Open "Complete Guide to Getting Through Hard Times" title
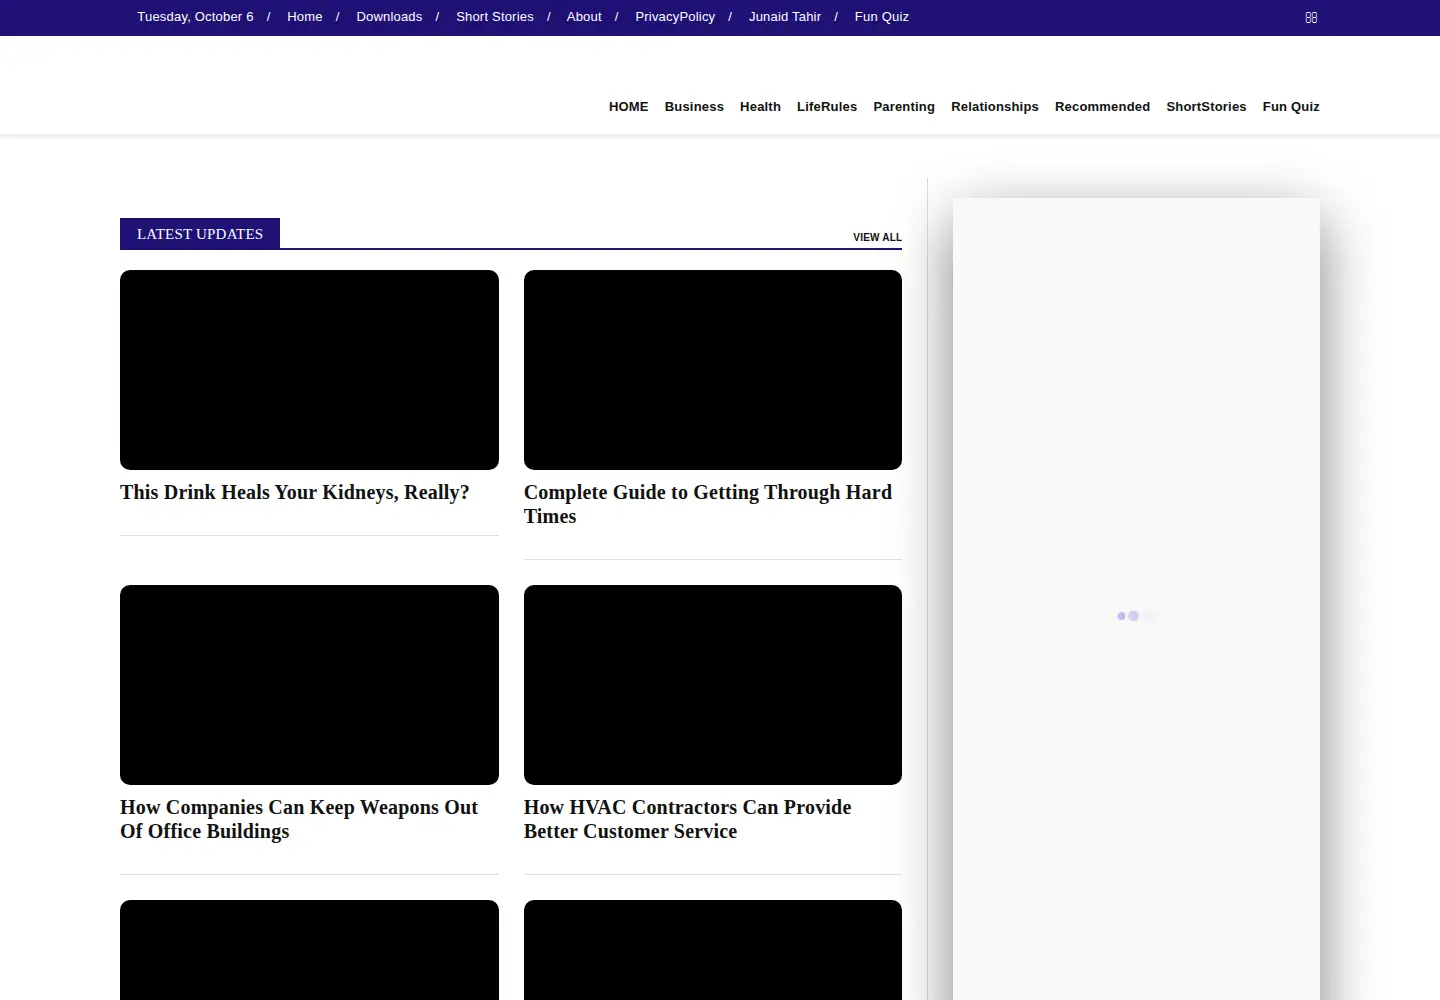Image resolution: width=1440 pixels, height=1000 pixels. click(x=708, y=504)
